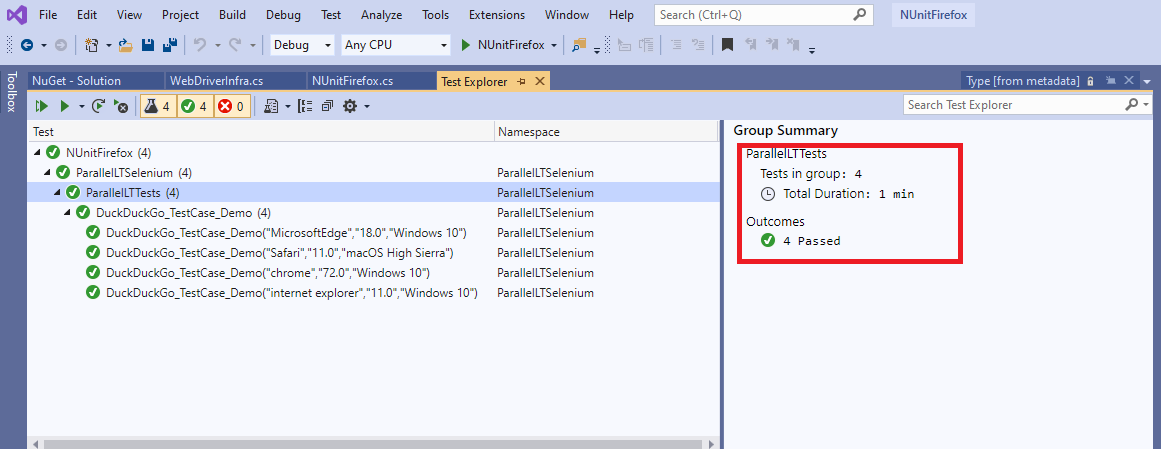The height and width of the screenshot is (449, 1161).
Task: Toggle pin on Test Explorer tab
Action: [521, 82]
